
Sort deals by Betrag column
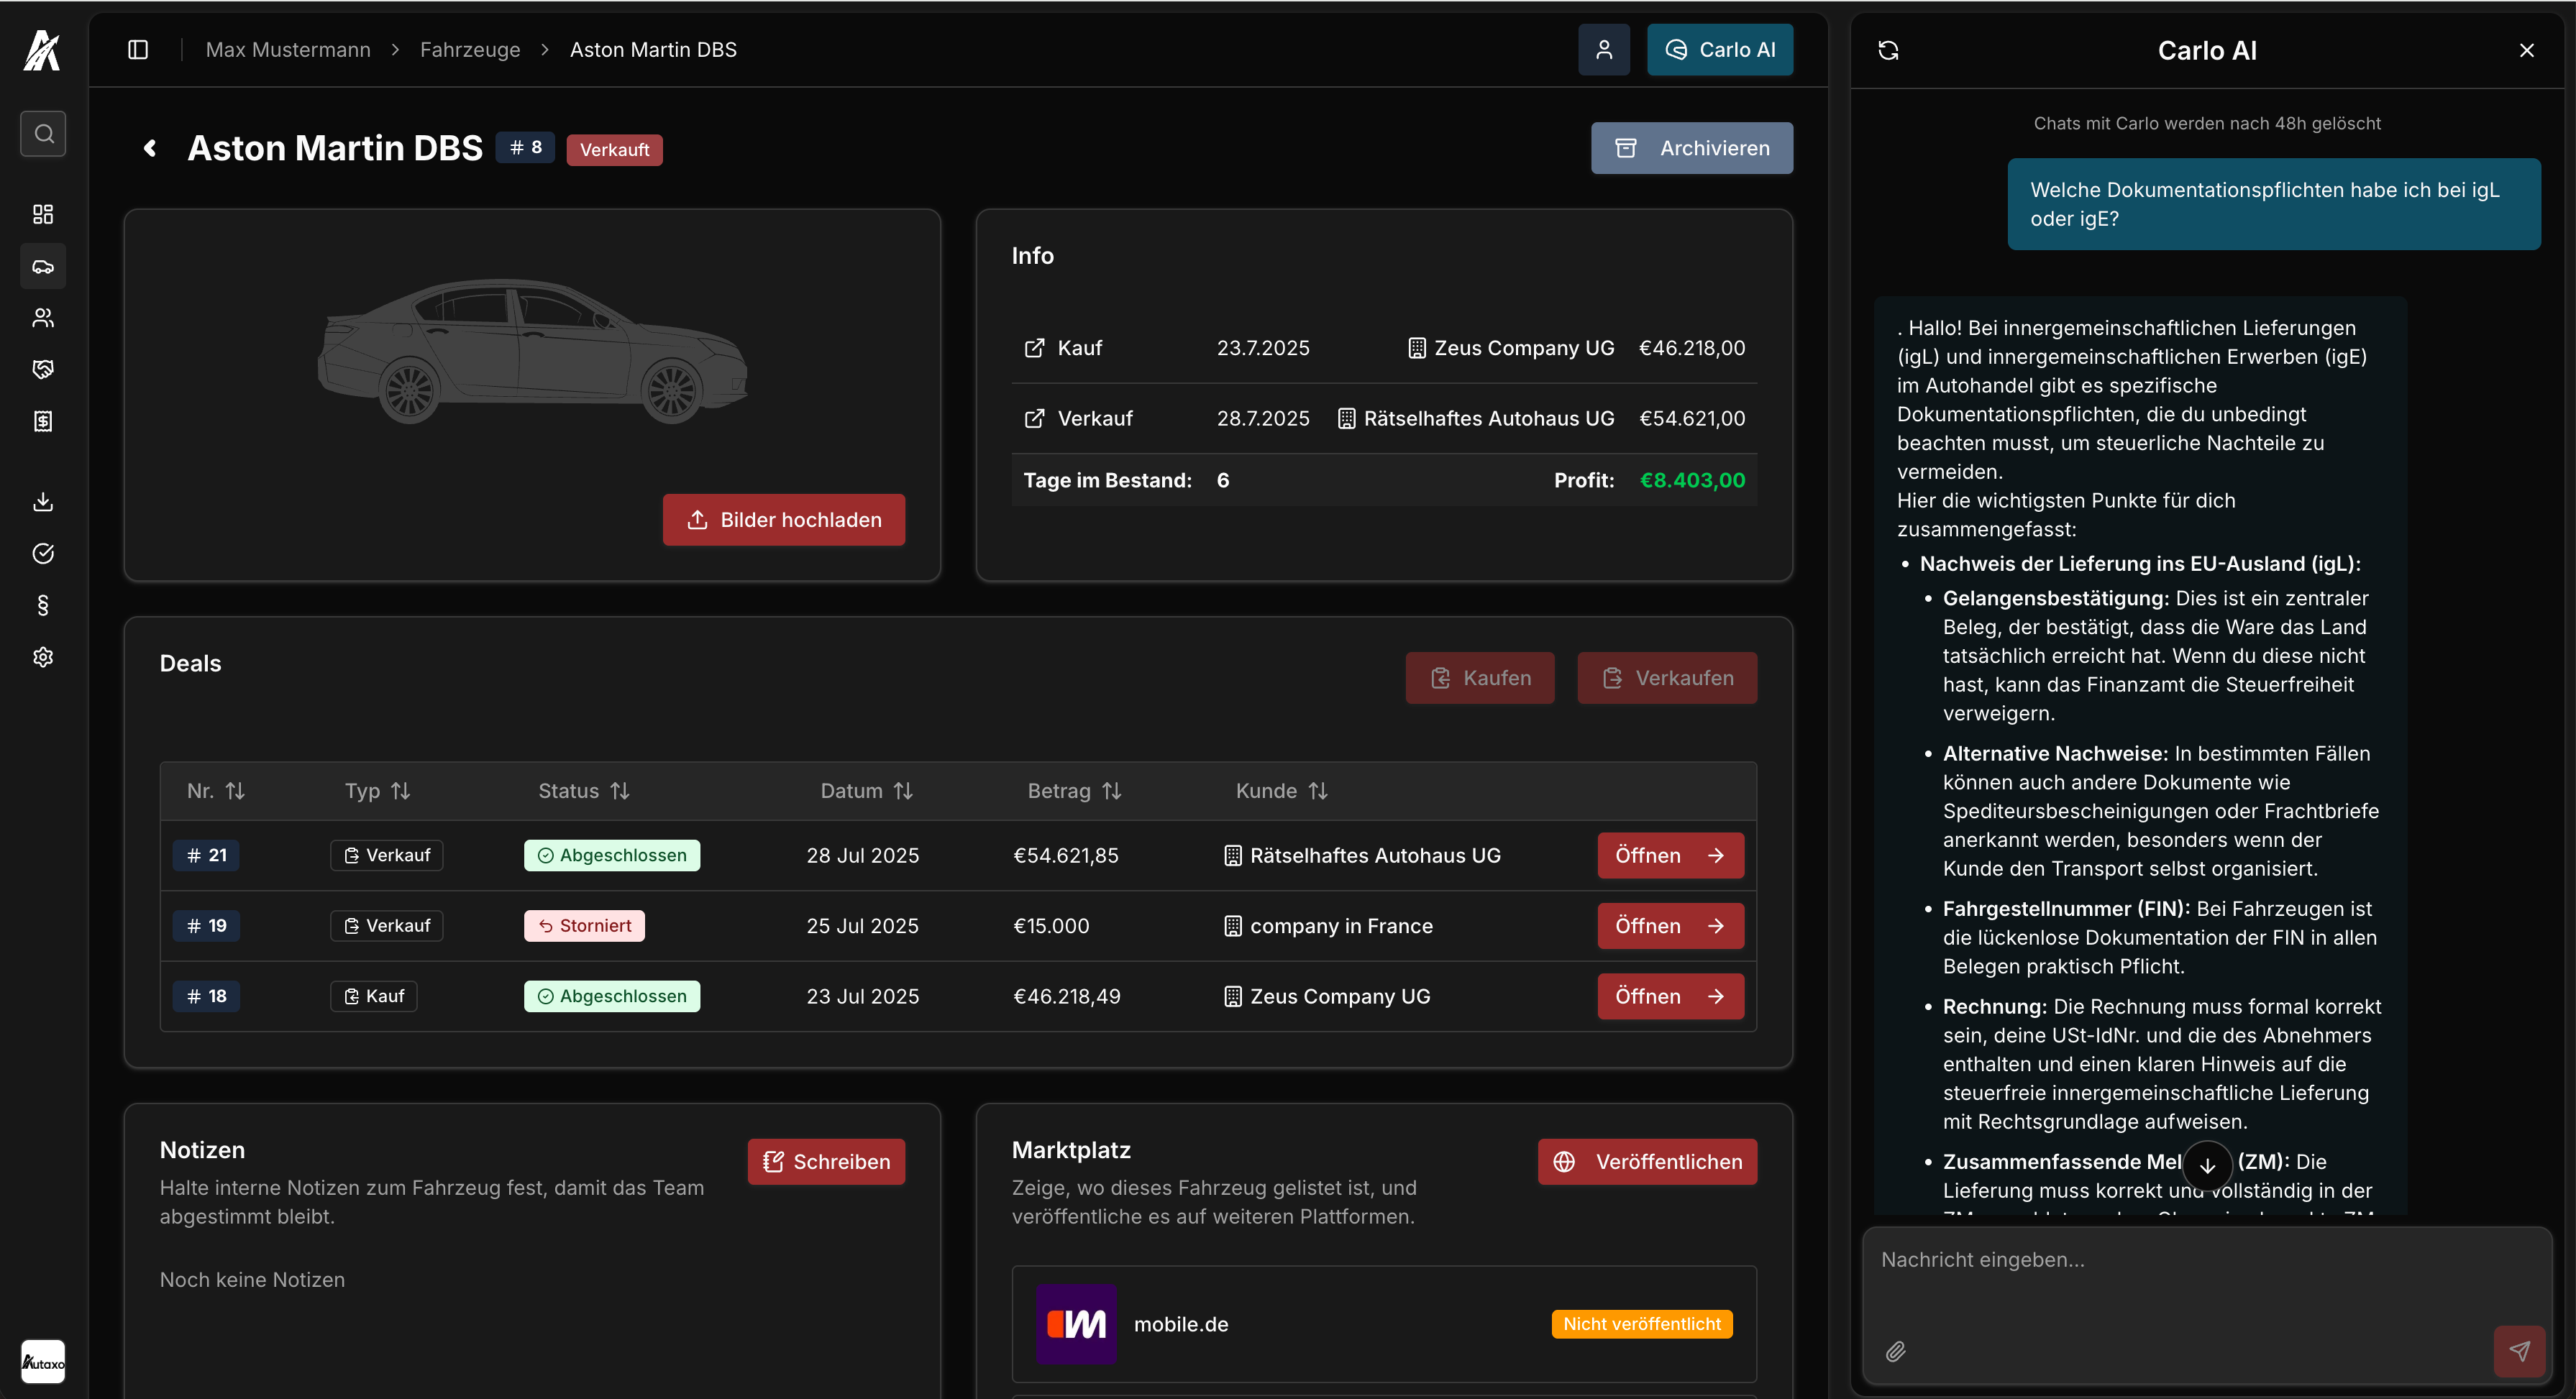1074,791
